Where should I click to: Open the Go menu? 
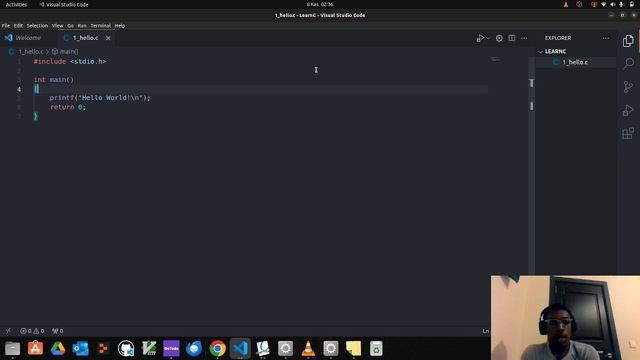[71, 25]
